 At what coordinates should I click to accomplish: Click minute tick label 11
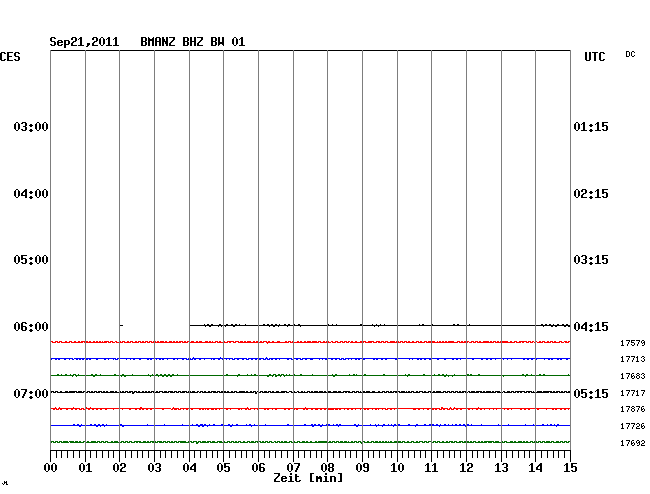coord(432,468)
